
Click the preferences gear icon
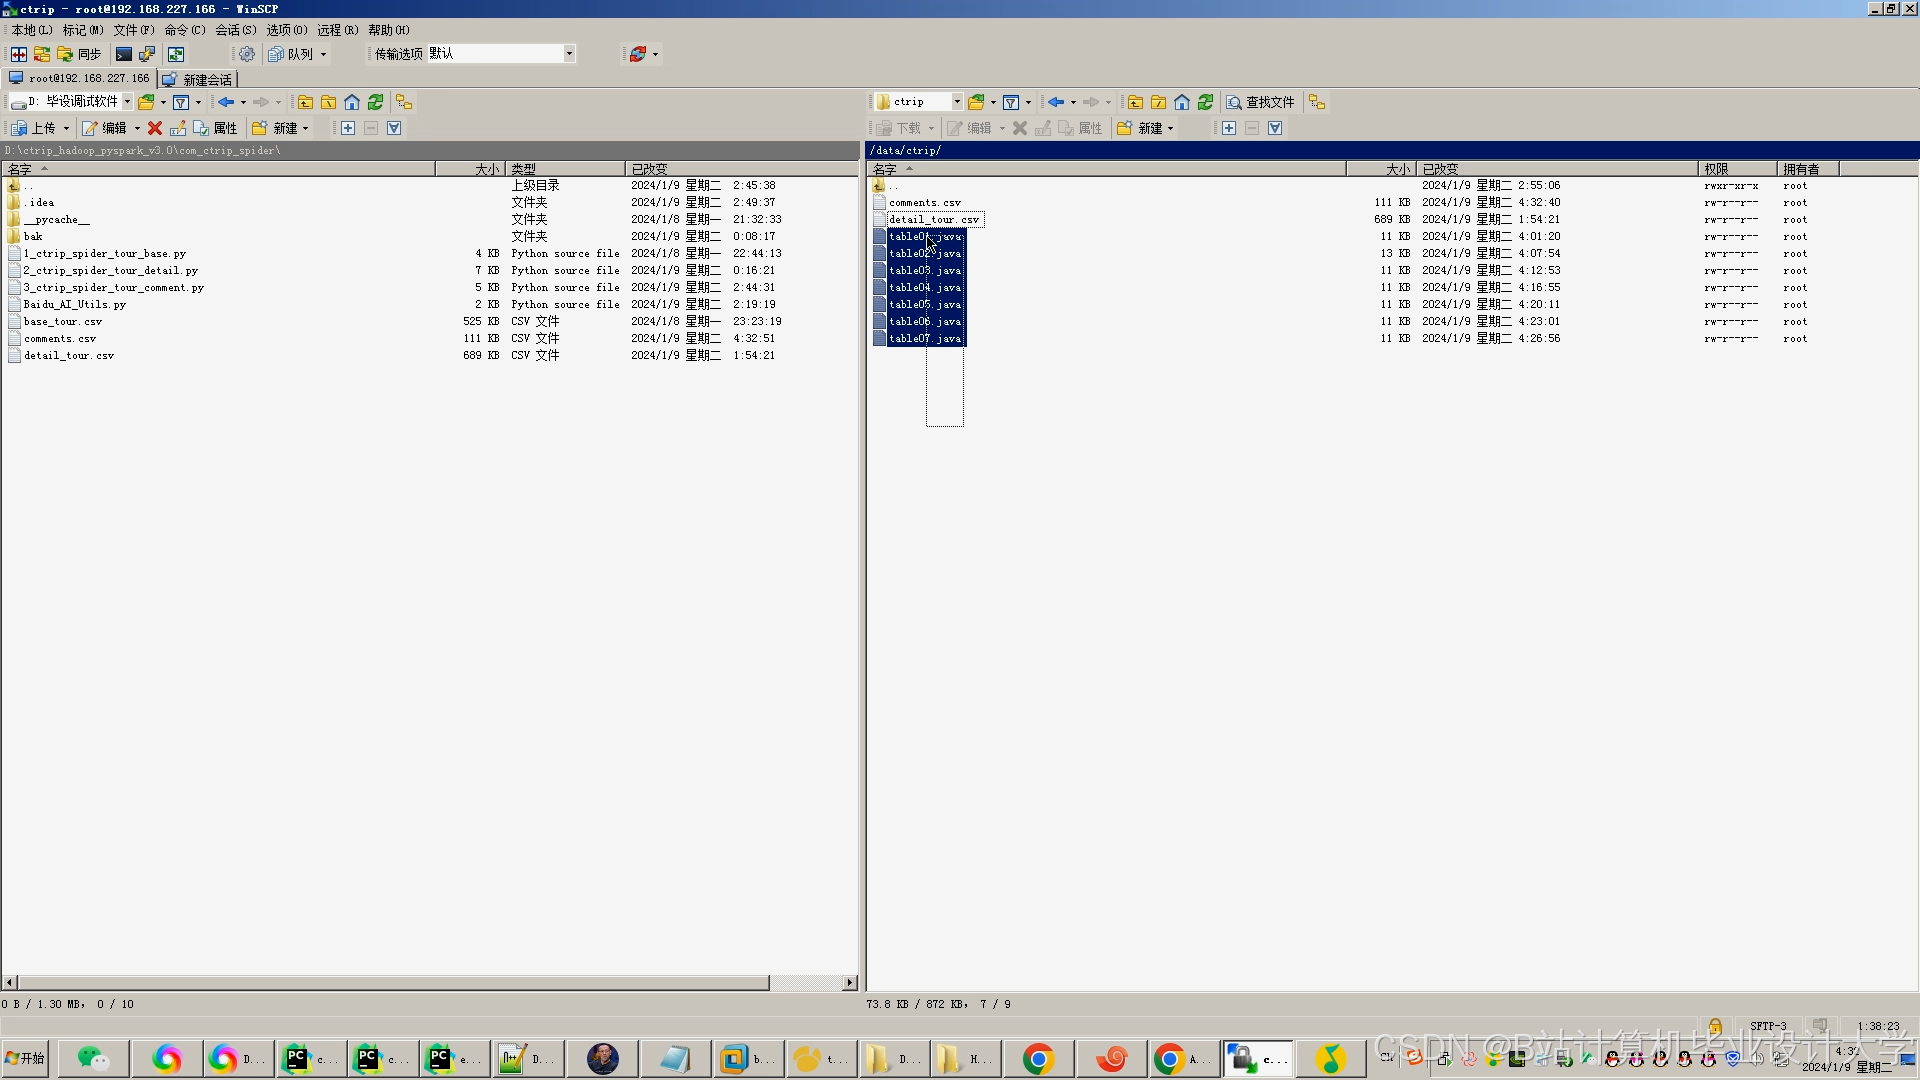pos(247,54)
